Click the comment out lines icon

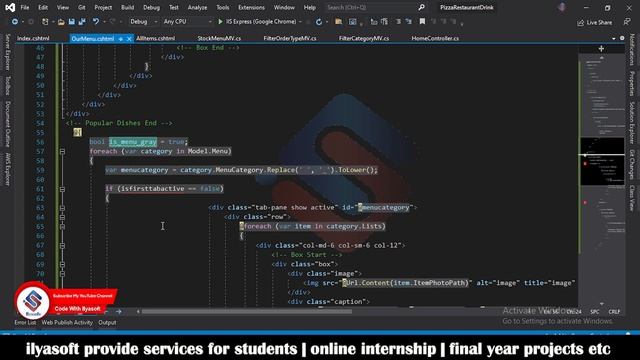(x=398, y=22)
